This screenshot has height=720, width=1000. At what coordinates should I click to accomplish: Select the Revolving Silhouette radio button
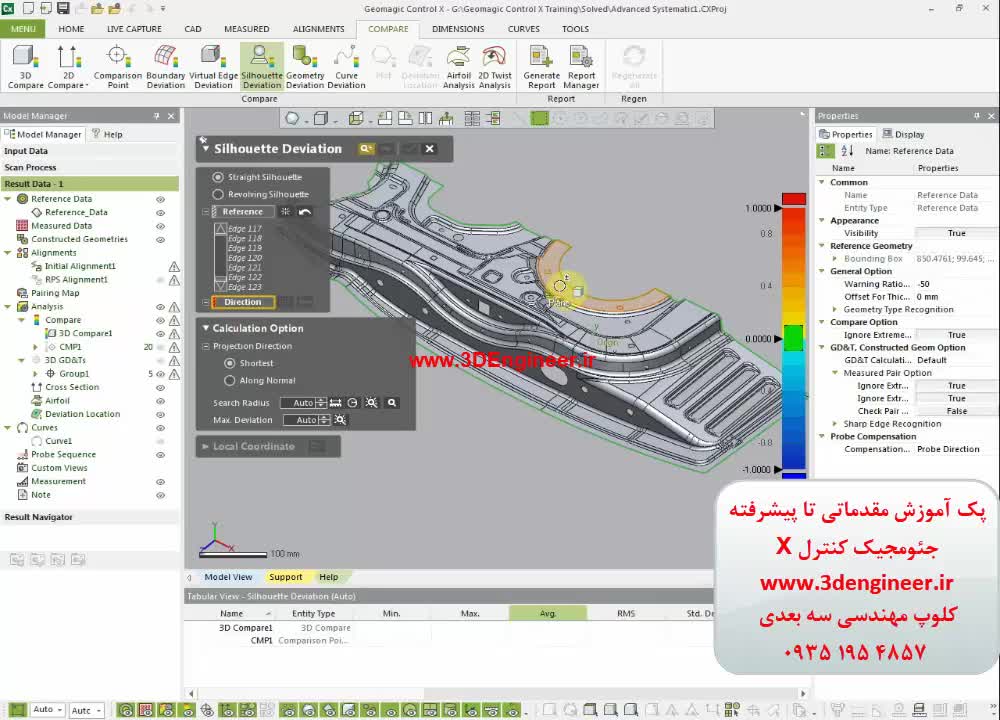point(218,194)
